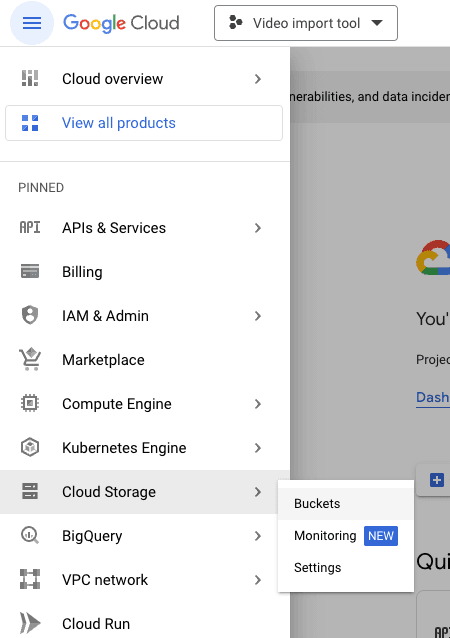Click the View all products grid icon

30,123
